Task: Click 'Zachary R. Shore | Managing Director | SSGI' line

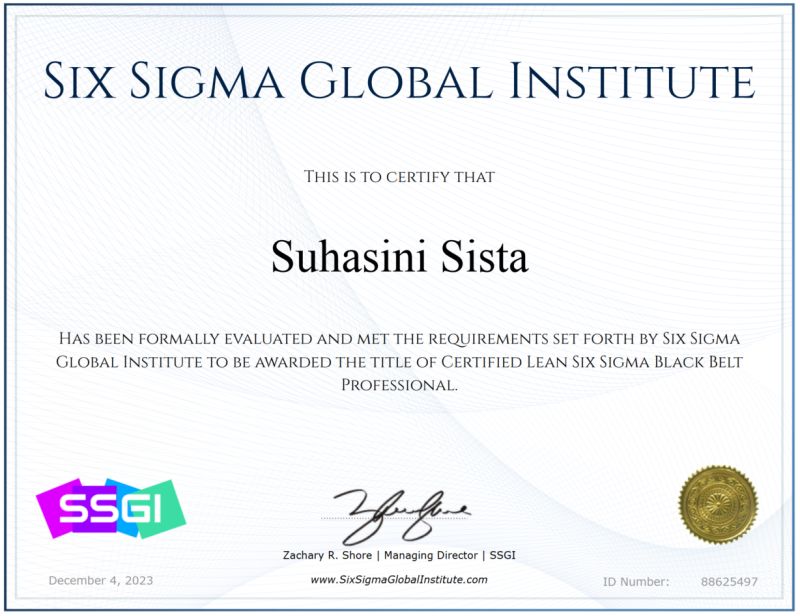Action: 399,555
